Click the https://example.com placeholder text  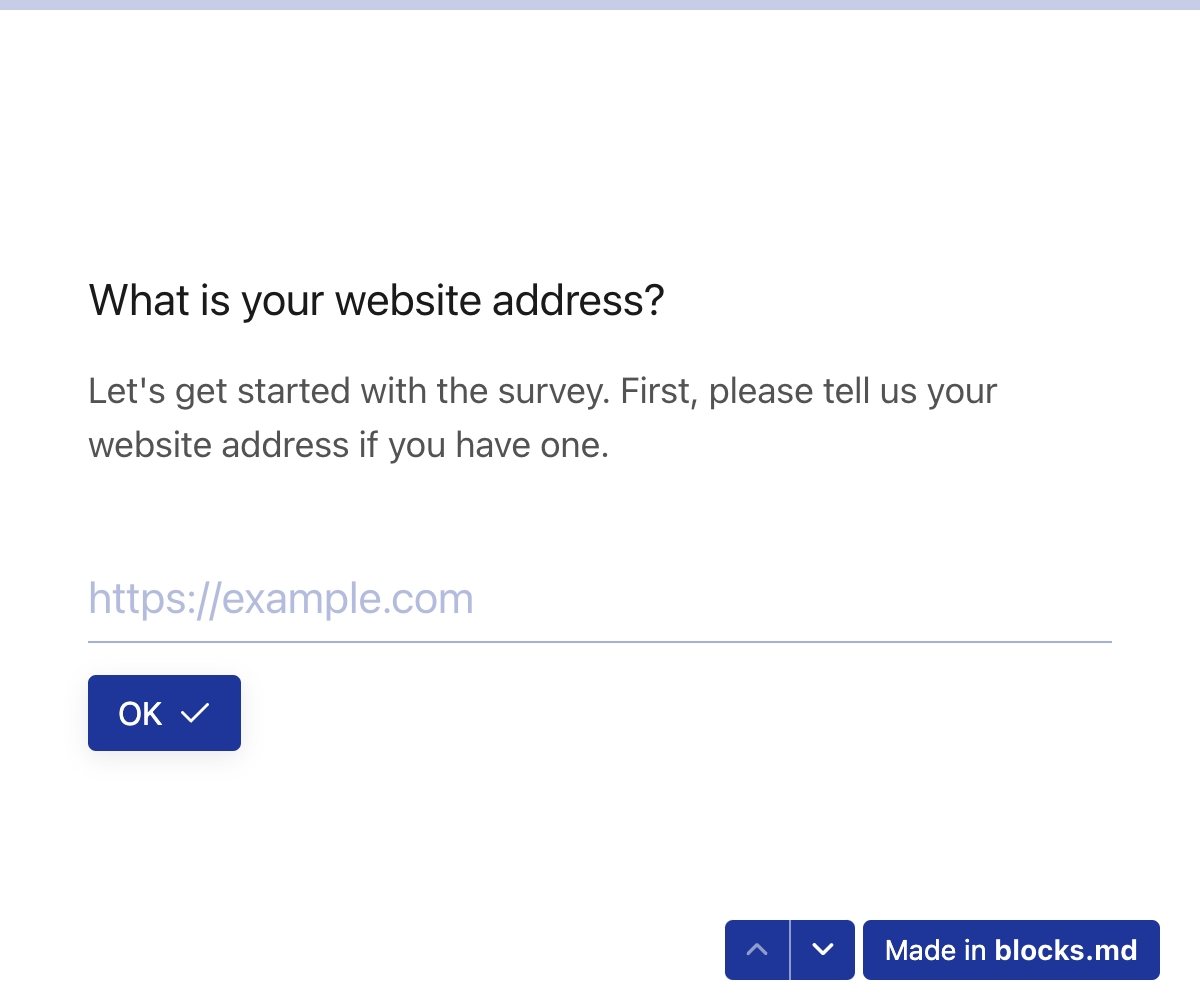(x=281, y=599)
